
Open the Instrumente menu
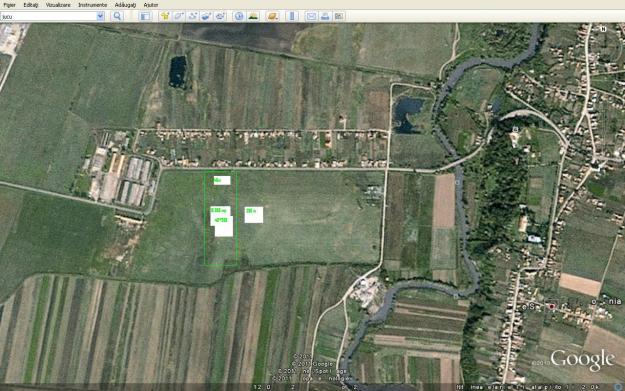pyautogui.click(x=92, y=5)
